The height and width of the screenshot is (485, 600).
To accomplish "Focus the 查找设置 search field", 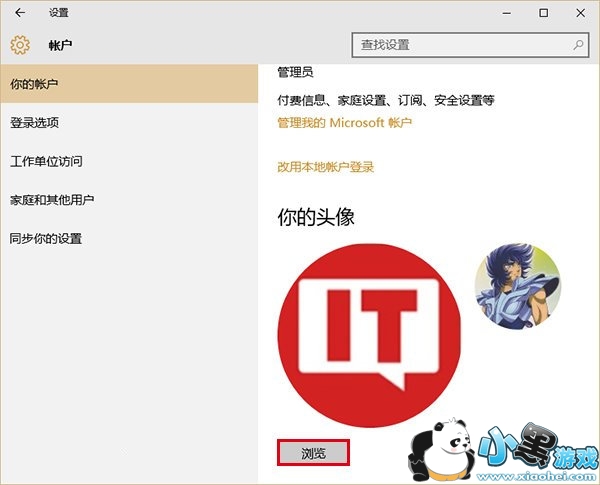I will pyautogui.click(x=470, y=45).
